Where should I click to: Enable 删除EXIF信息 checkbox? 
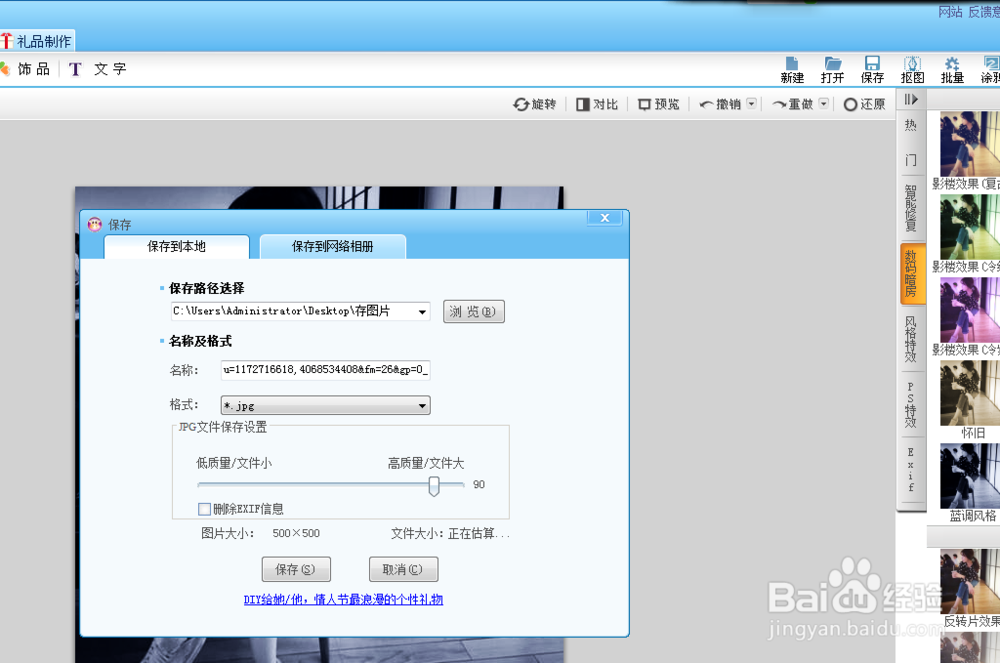click(204, 509)
